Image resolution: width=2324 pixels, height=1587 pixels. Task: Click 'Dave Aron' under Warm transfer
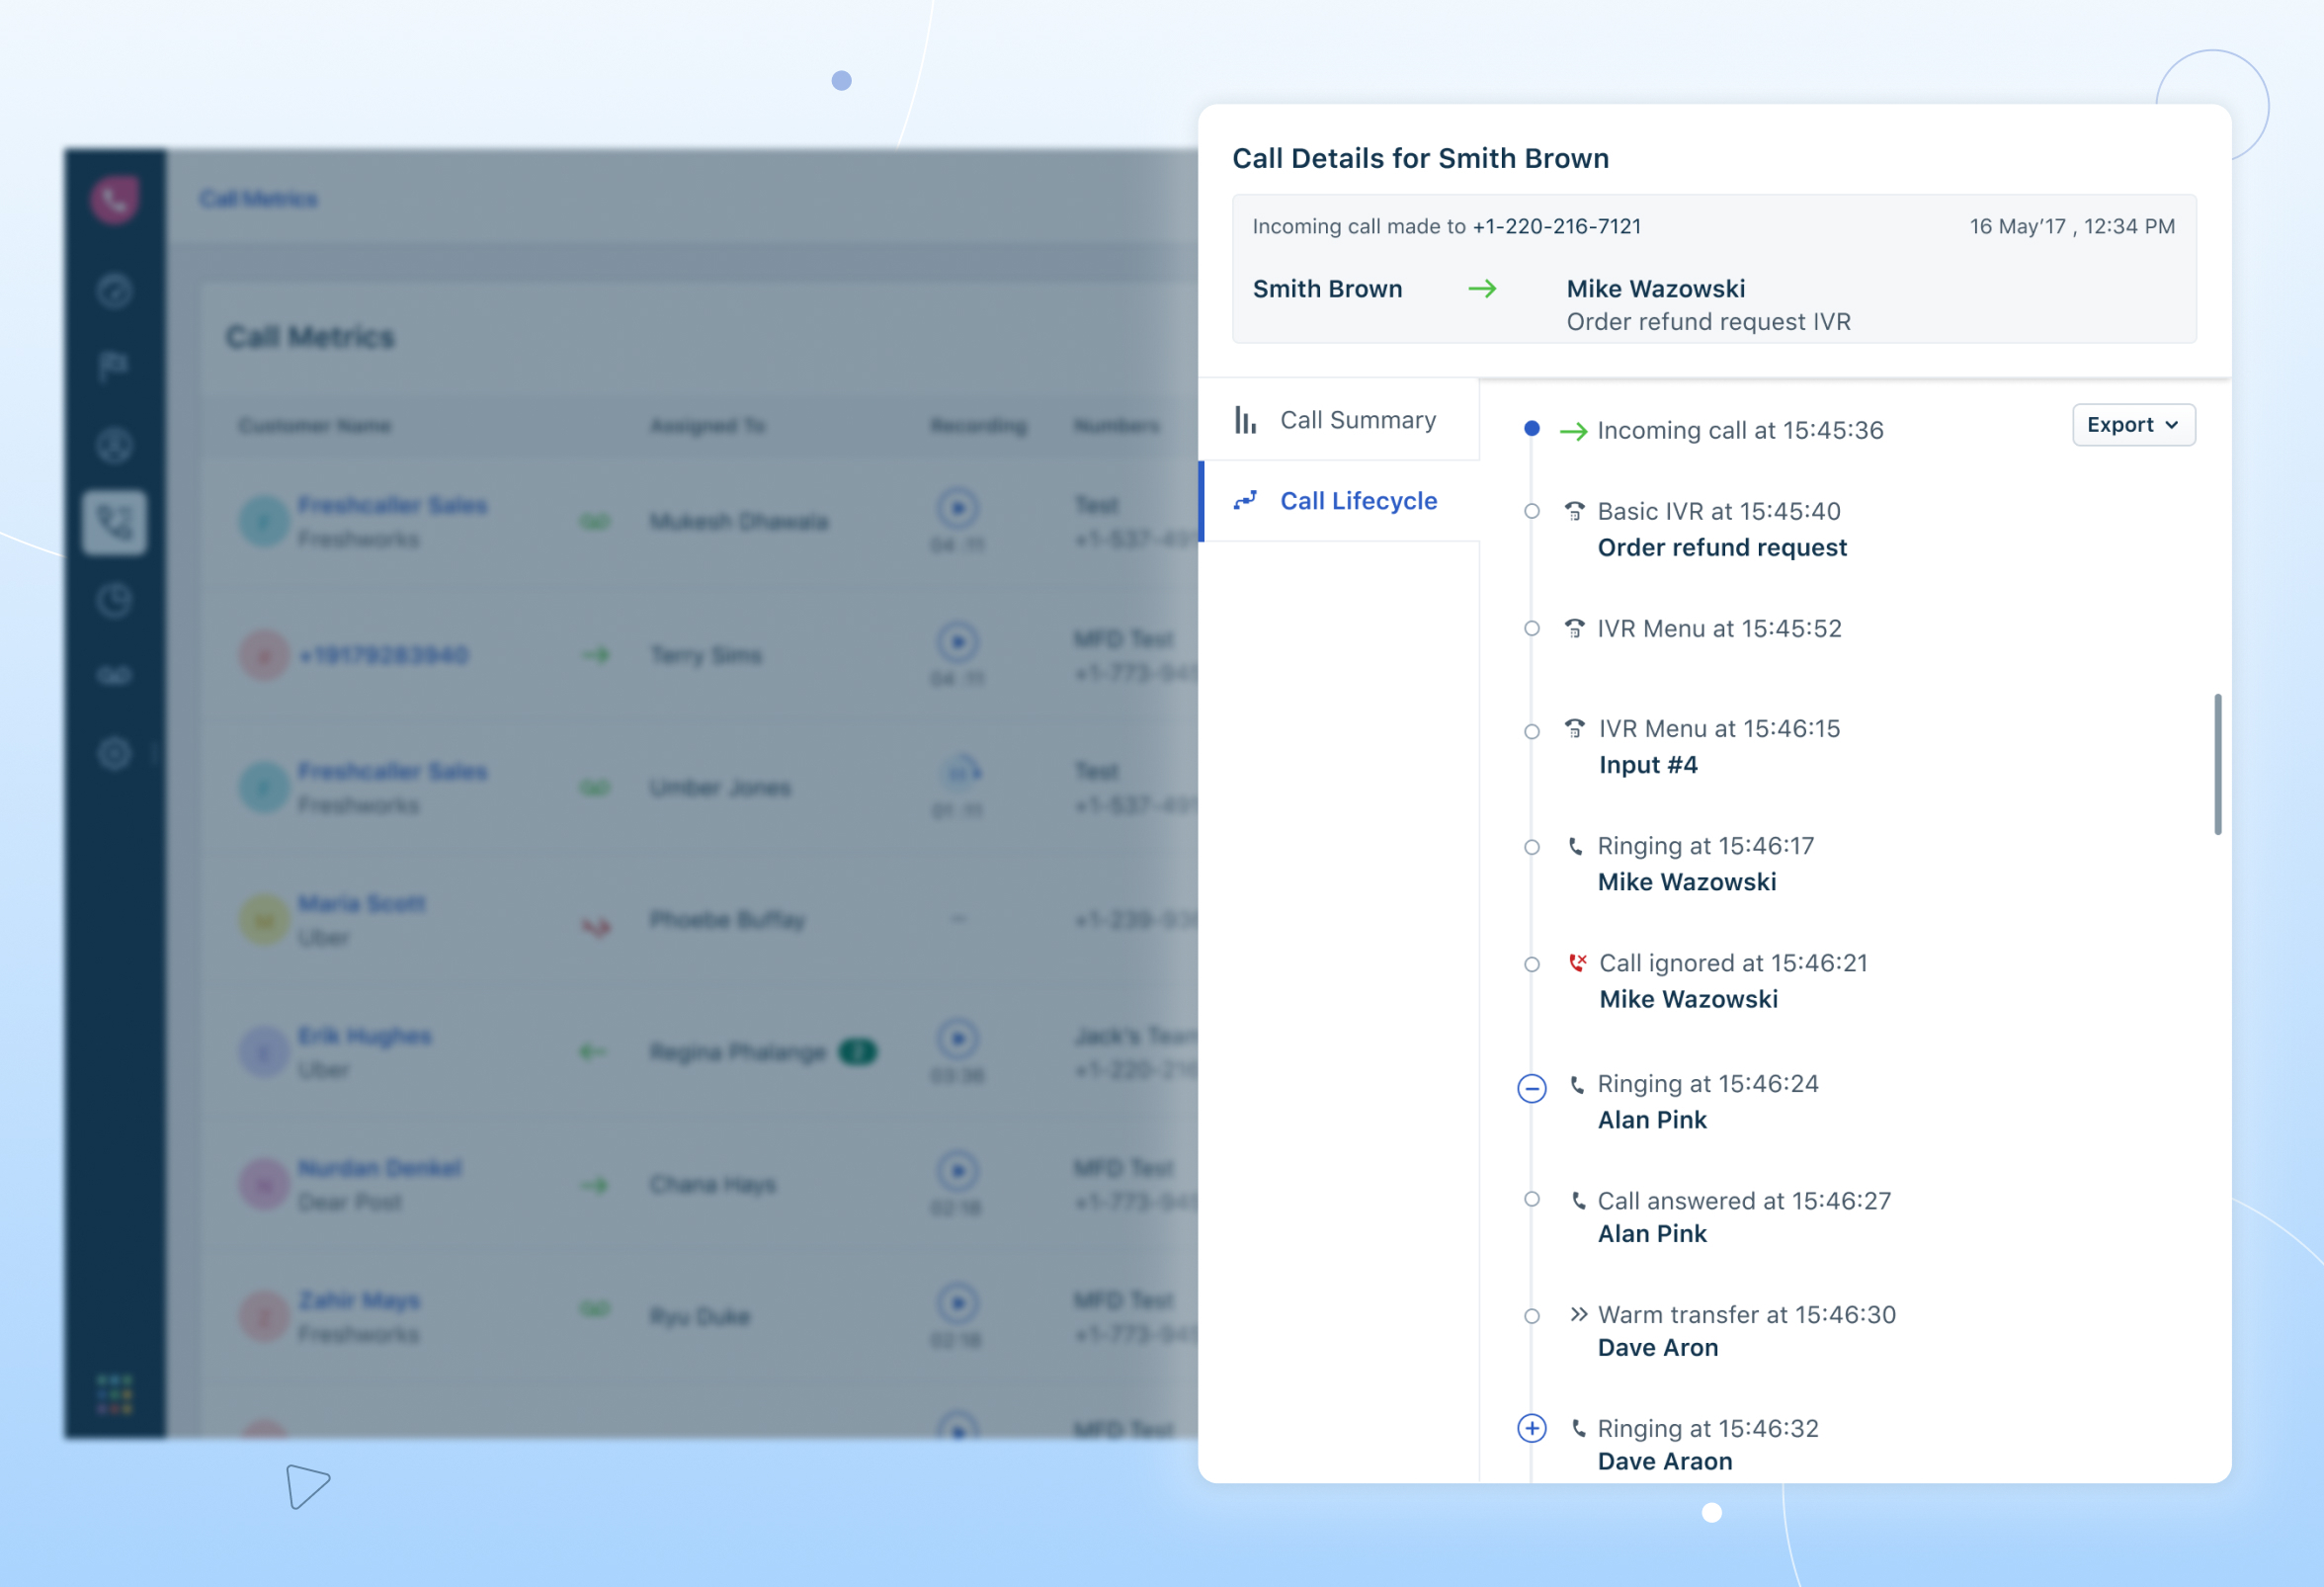[1658, 1348]
